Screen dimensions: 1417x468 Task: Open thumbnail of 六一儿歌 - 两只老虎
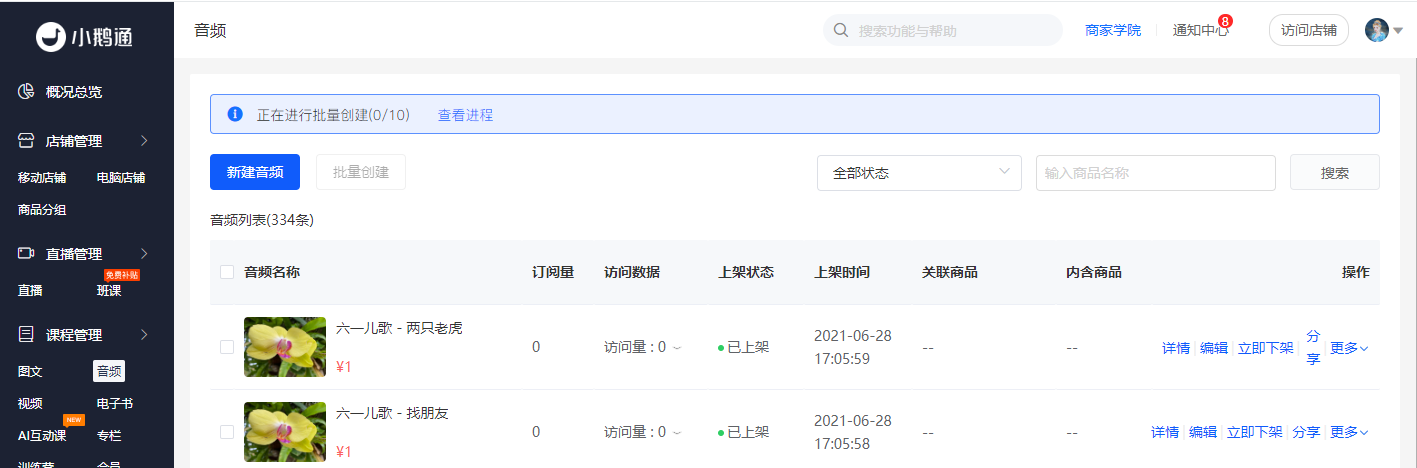[285, 347]
